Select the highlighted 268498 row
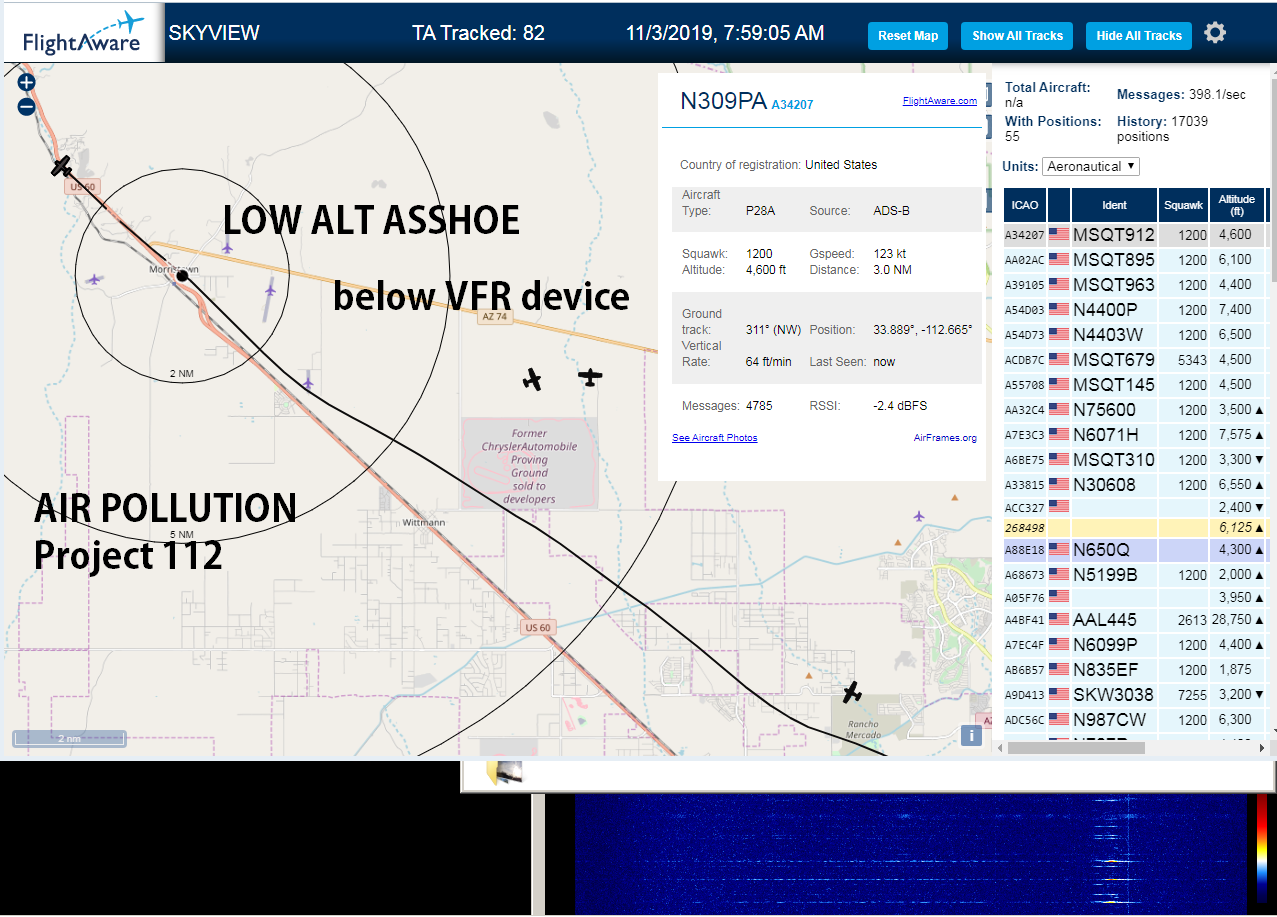 (1136, 528)
